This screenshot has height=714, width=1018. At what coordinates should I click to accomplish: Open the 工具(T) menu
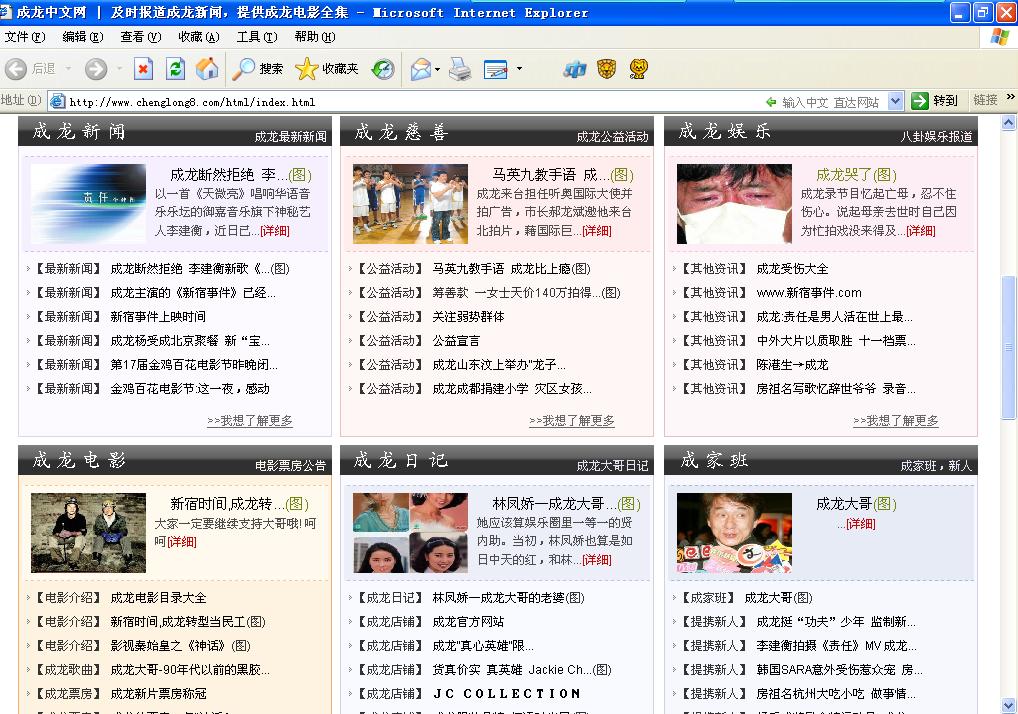point(256,37)
